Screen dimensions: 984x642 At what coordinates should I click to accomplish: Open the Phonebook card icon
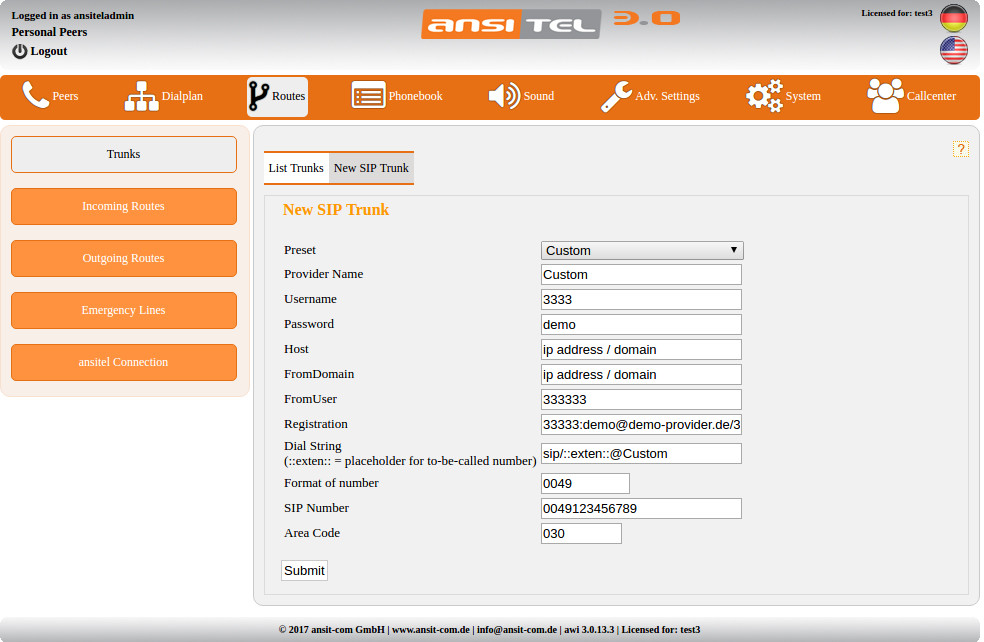[x=368, y=96]
